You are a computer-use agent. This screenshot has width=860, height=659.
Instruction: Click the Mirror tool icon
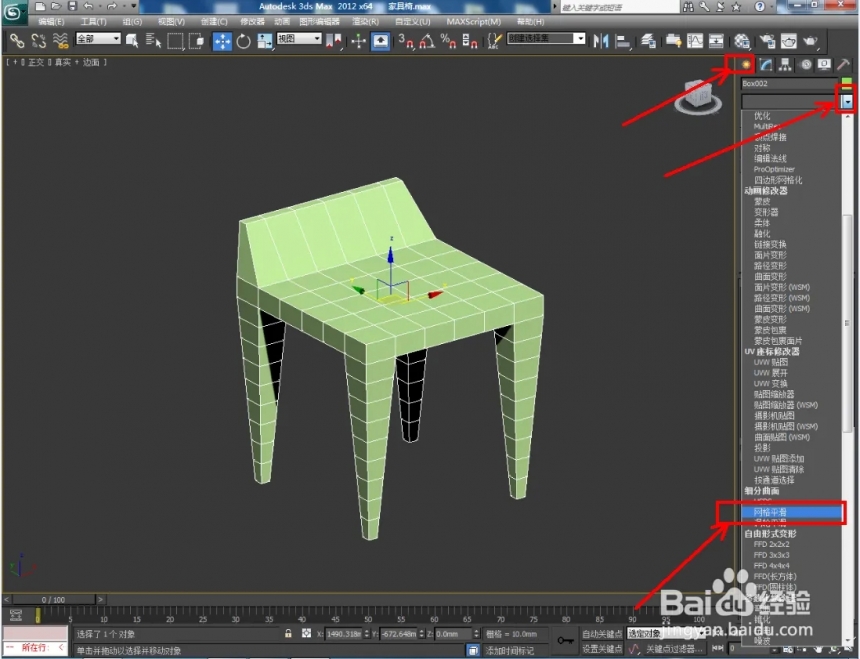[x=601, y=41]
